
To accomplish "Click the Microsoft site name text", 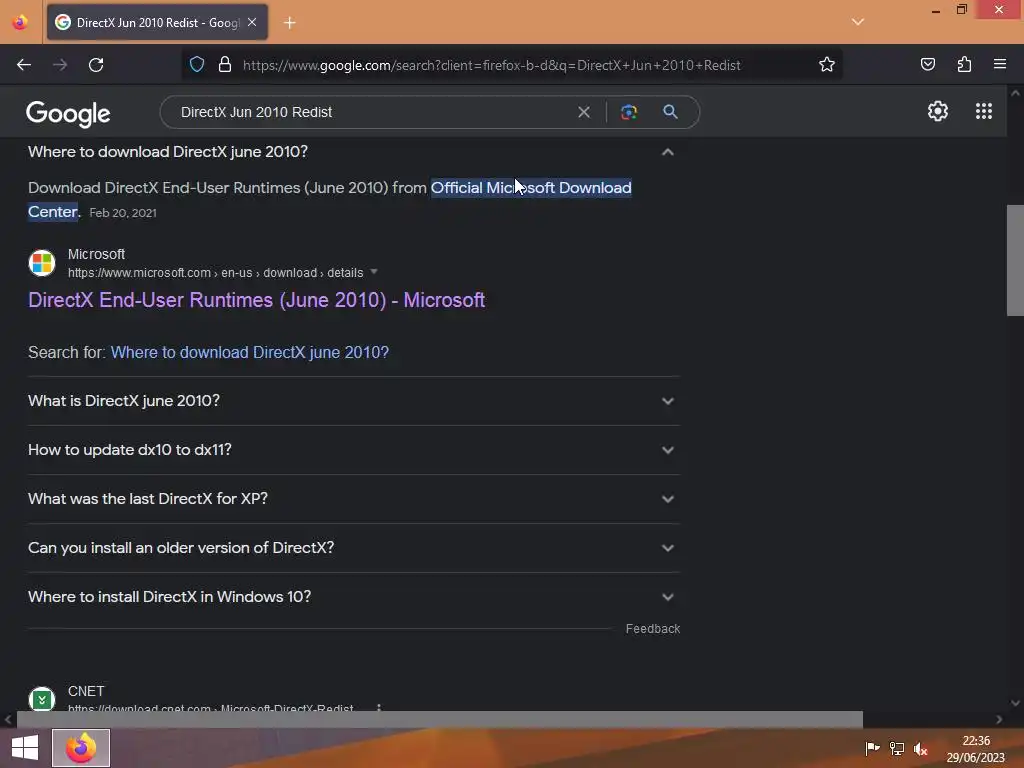I will pos(96,254).
